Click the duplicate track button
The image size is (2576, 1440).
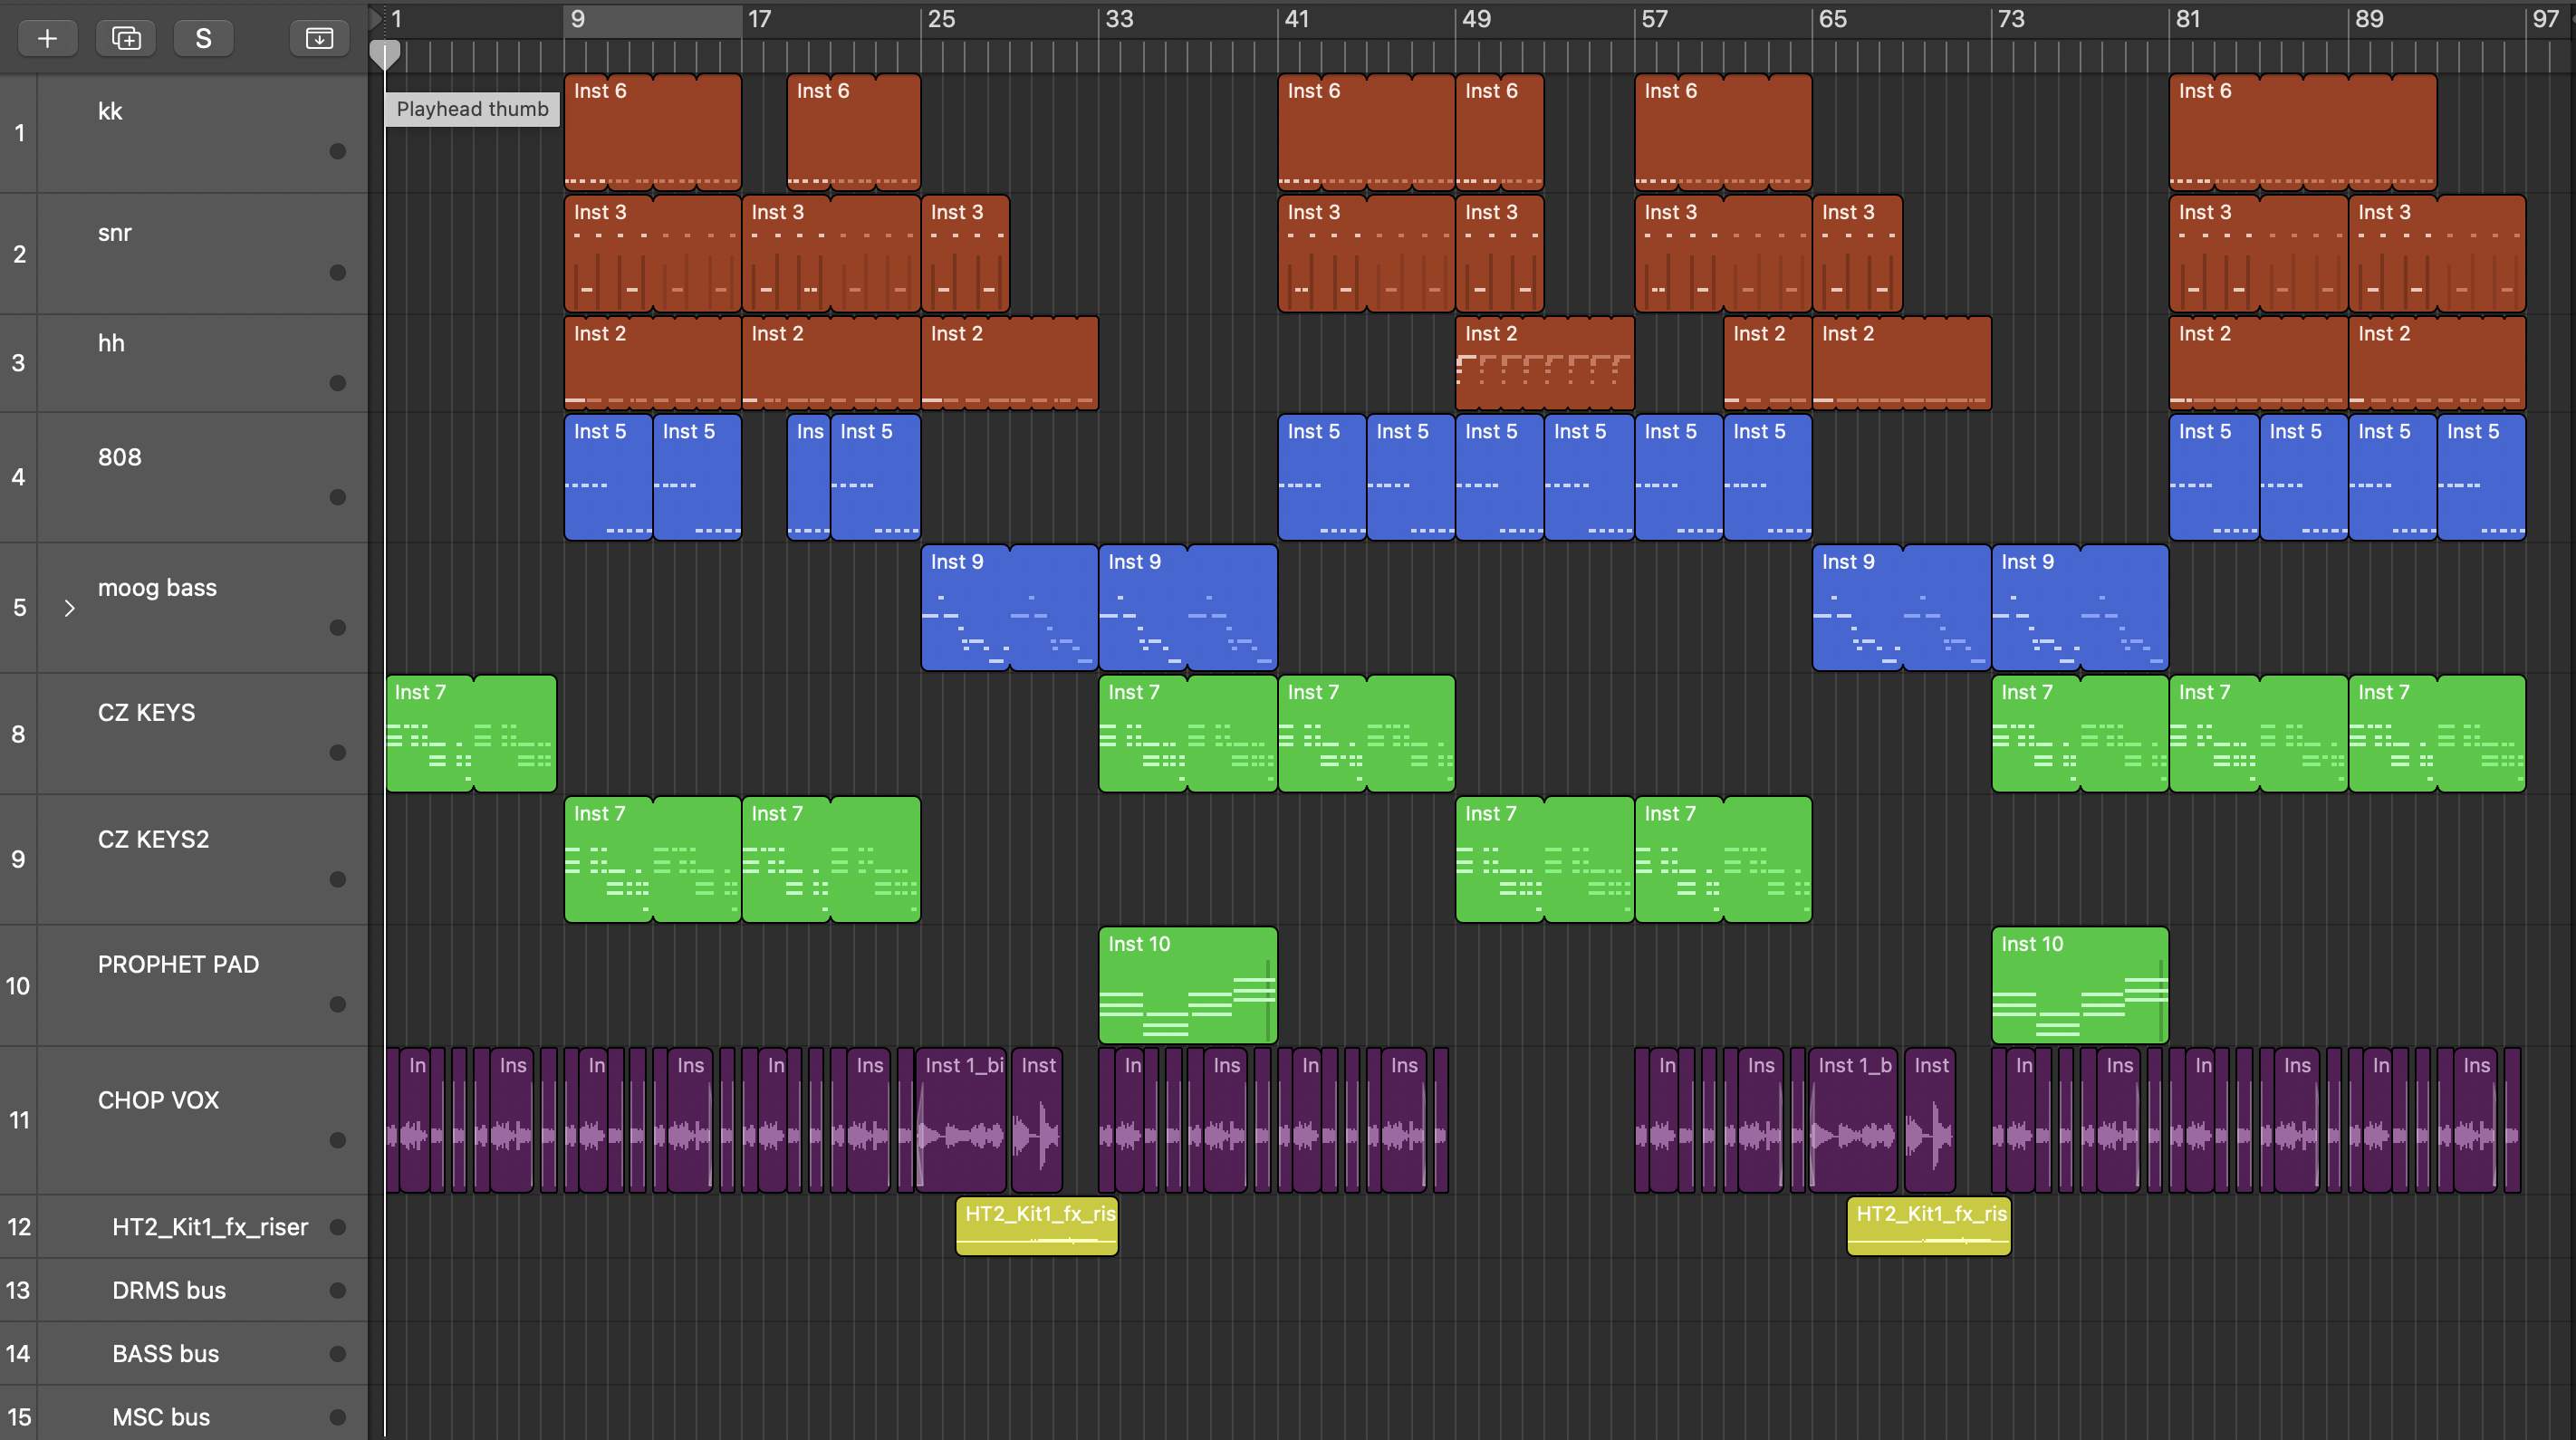click(126, 38)
